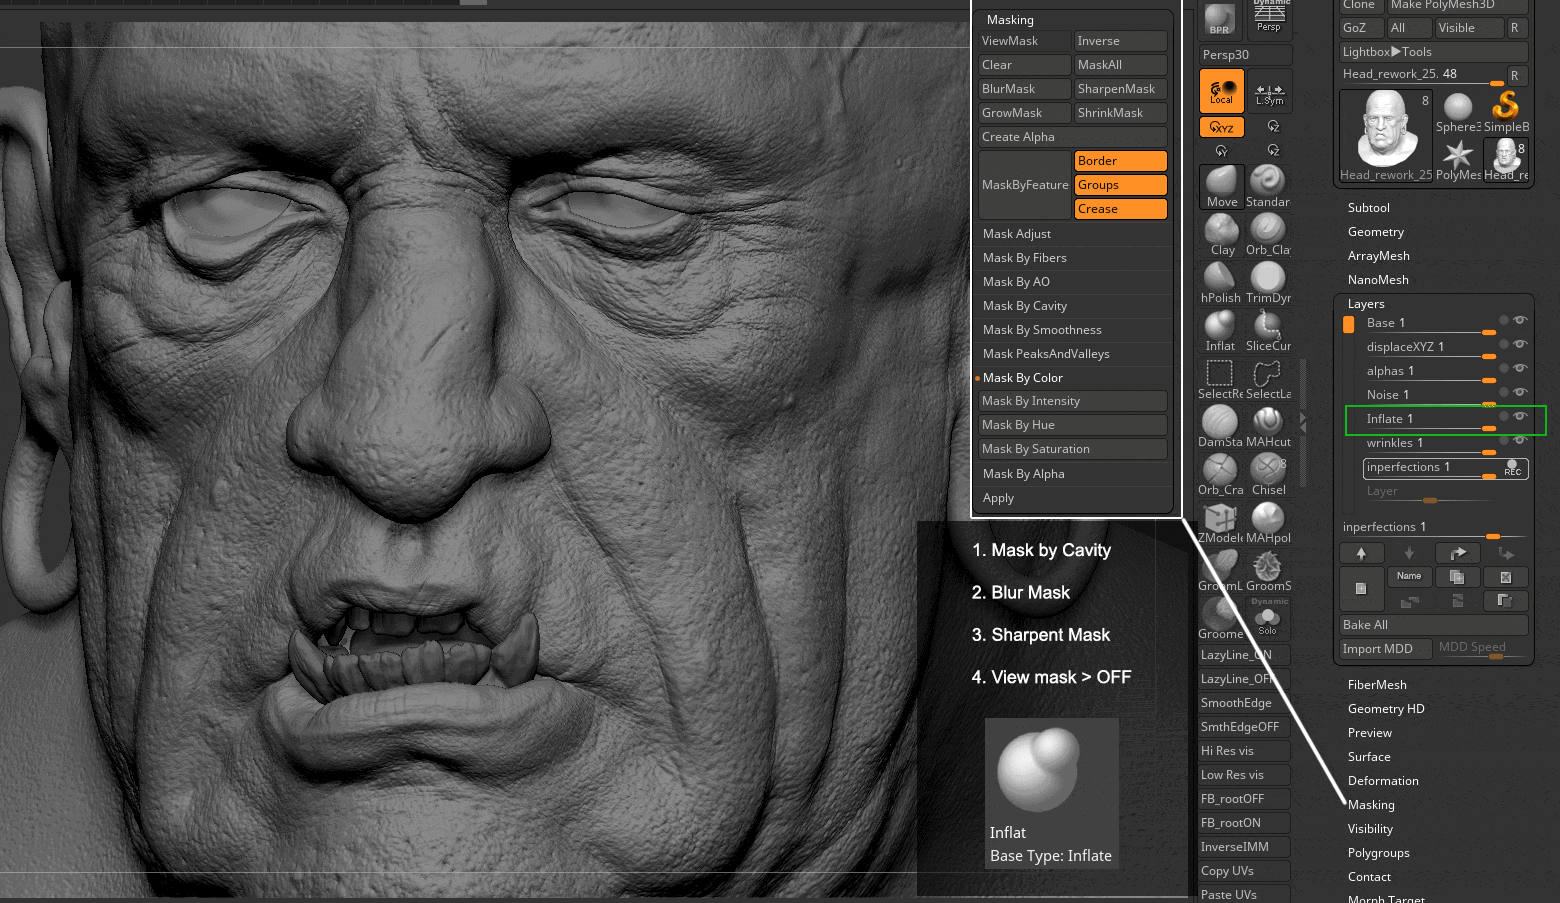Select the Orb_Cracks brush

1221,475
